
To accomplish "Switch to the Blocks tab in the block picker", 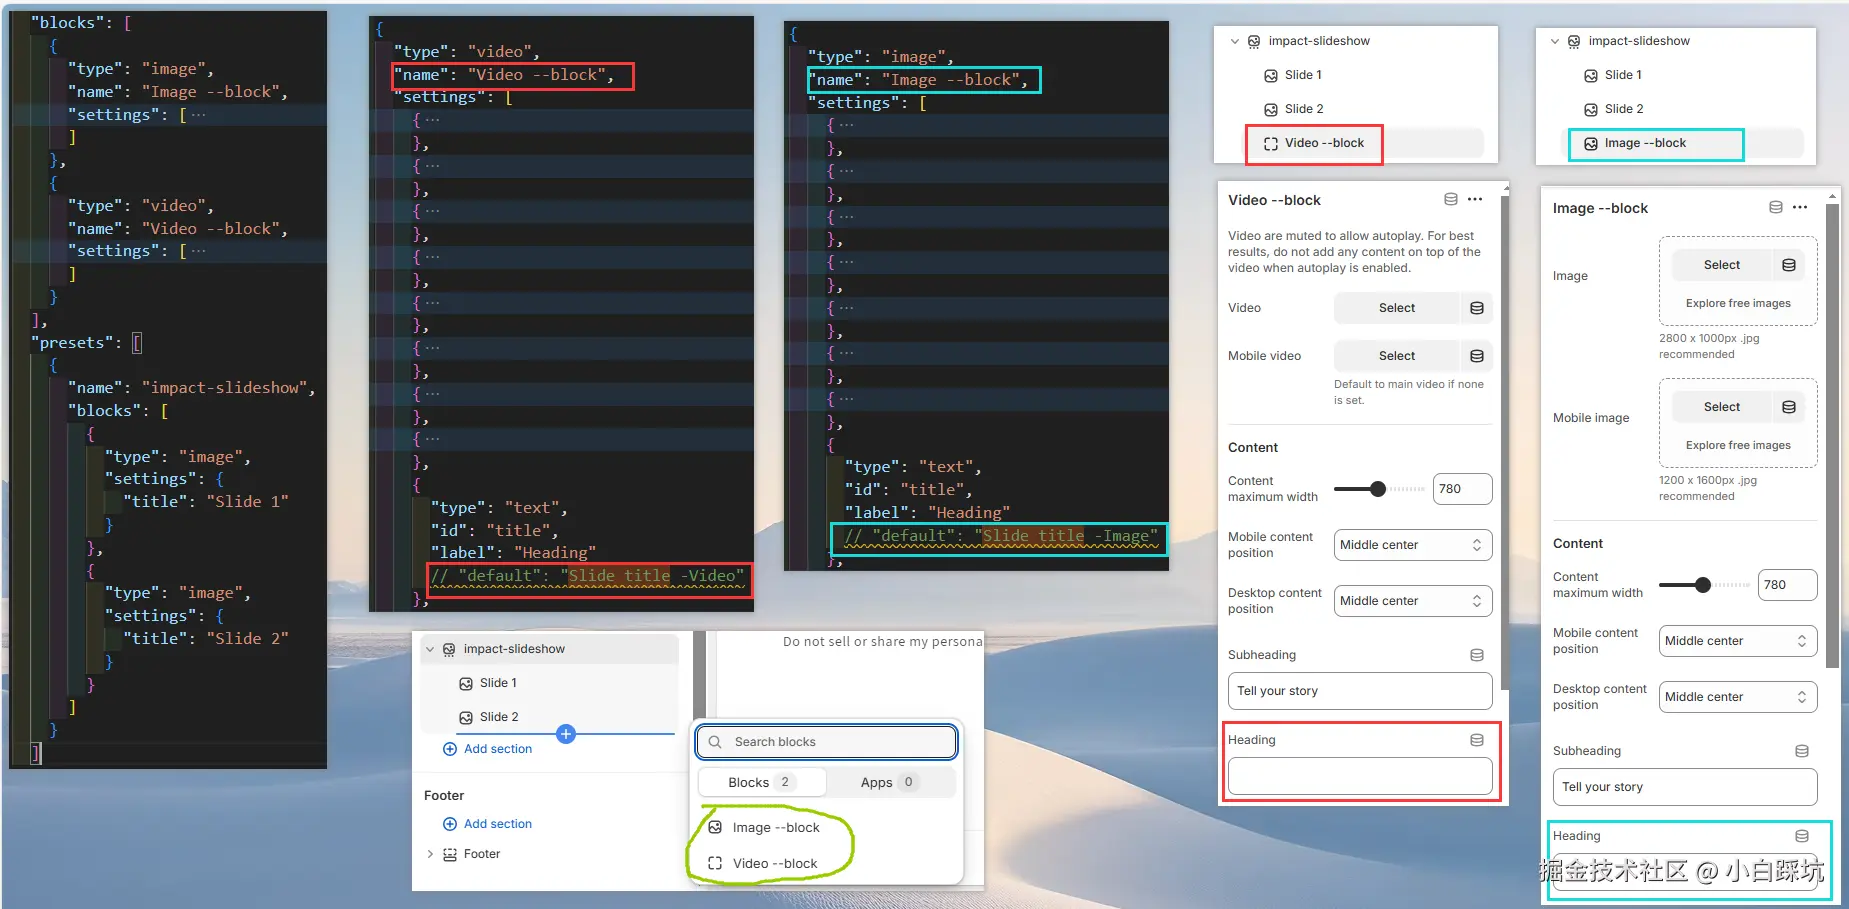I will point(762,782).
